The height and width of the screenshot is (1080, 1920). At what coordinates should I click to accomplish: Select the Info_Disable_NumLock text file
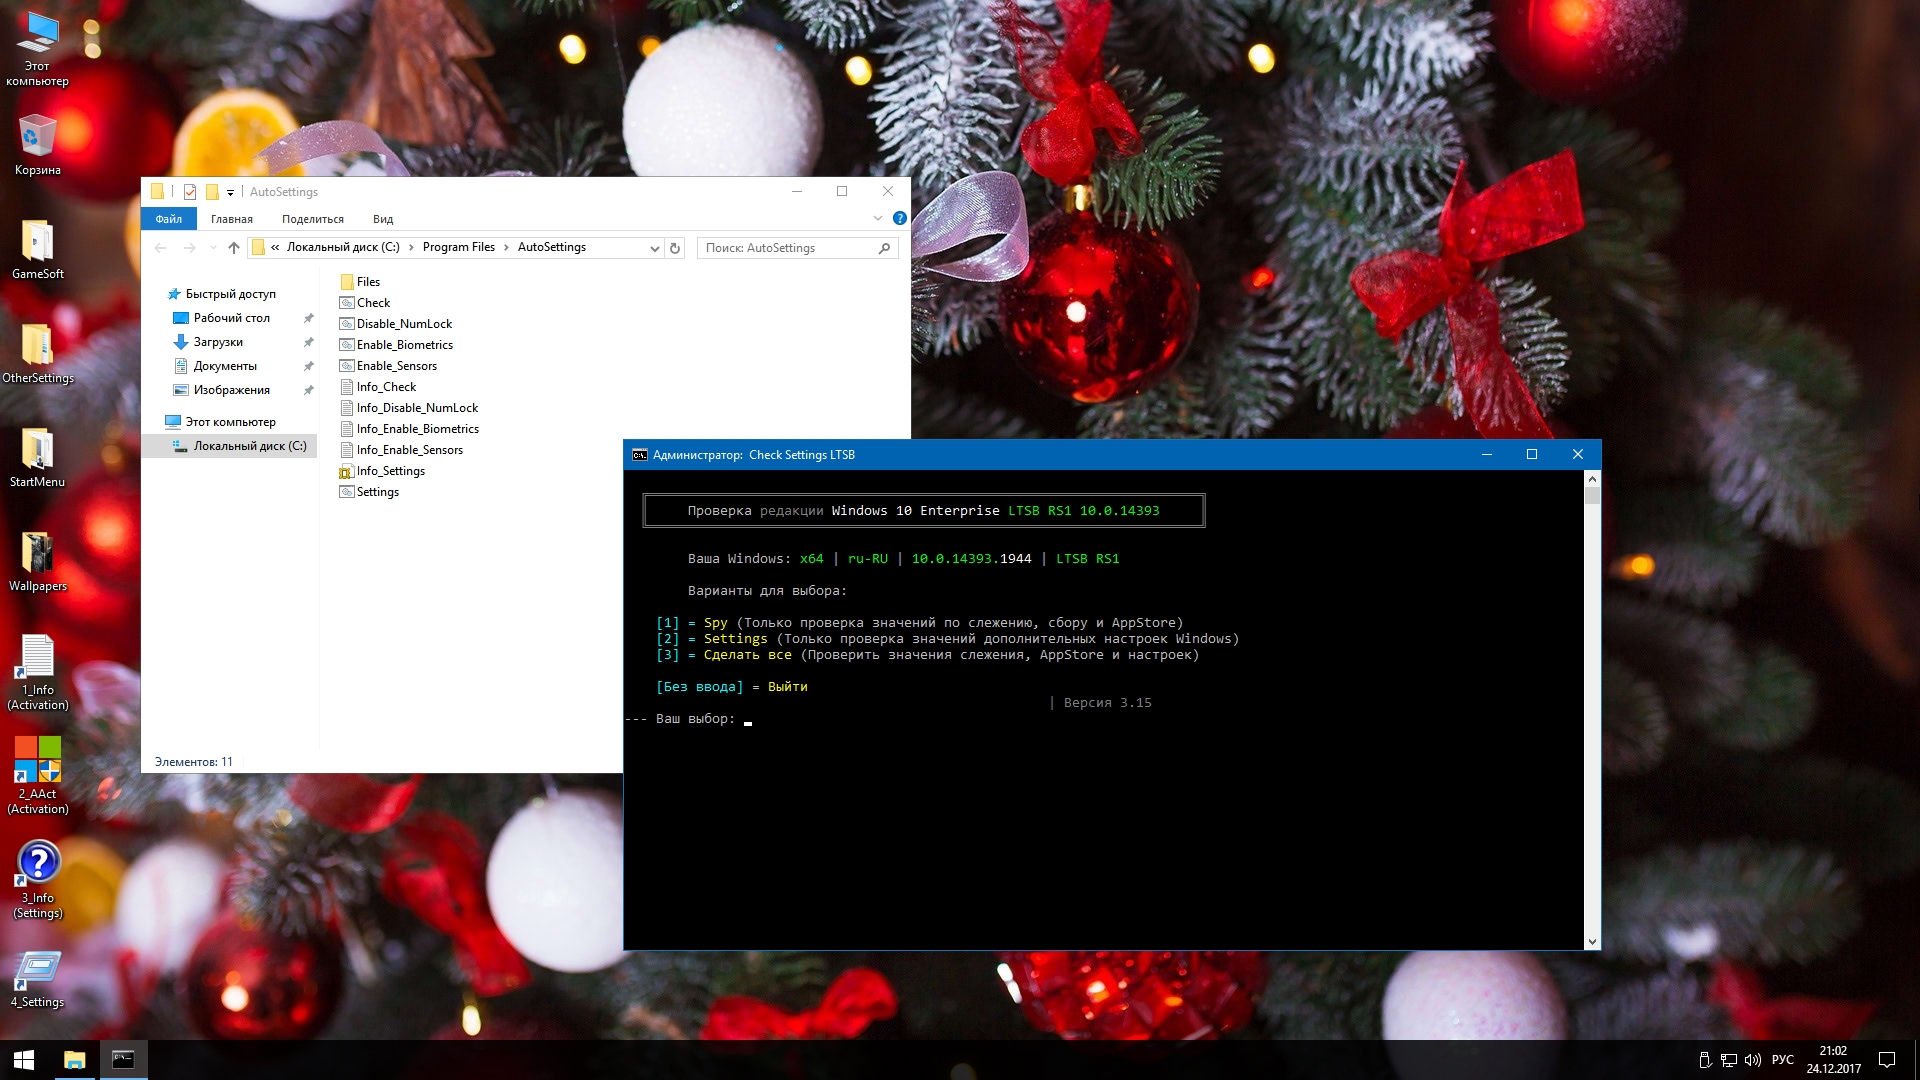pos(409,408)
